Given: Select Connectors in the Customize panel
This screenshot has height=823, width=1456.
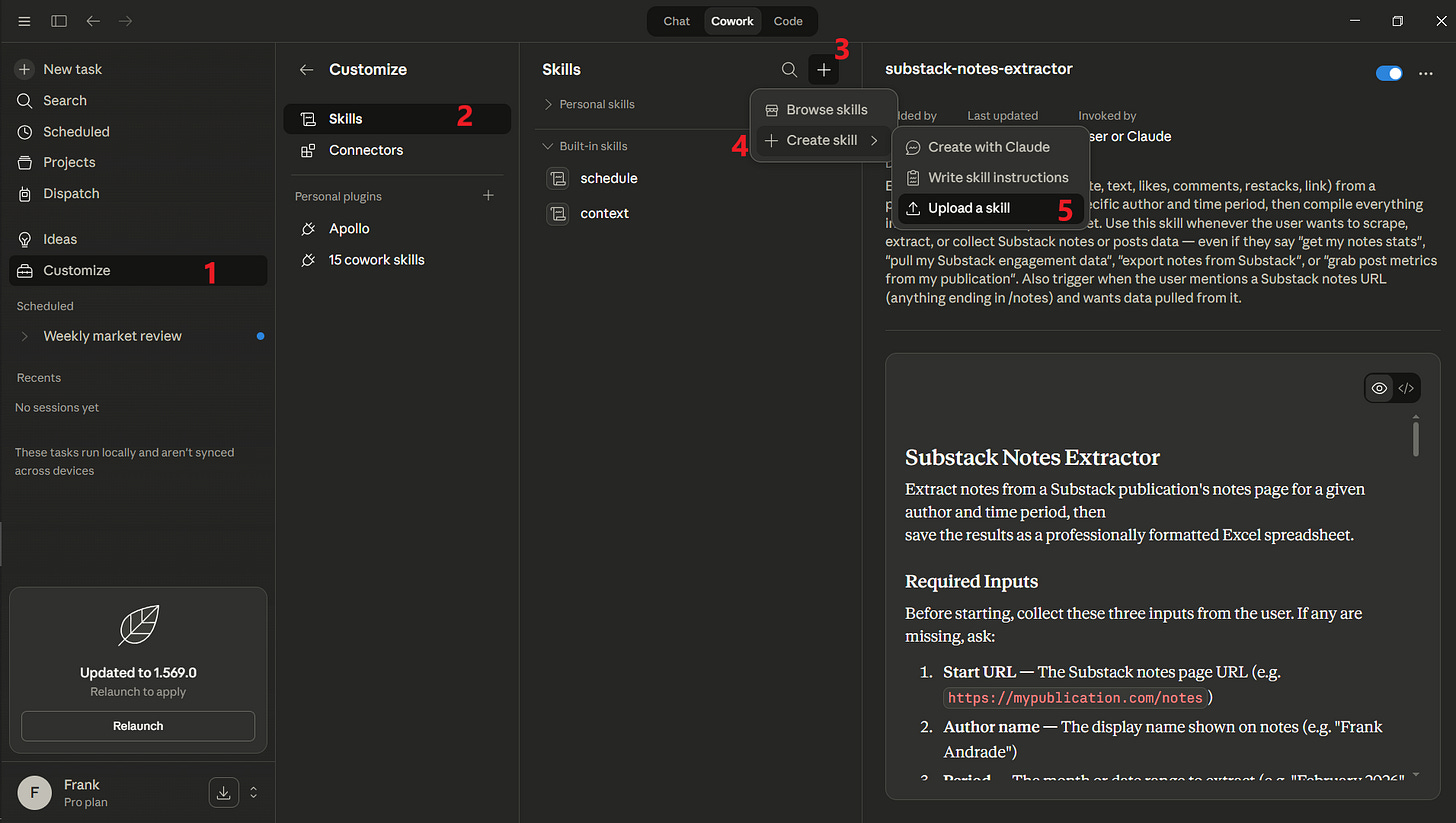Looking at the screenshot, I should pos(397,150).
